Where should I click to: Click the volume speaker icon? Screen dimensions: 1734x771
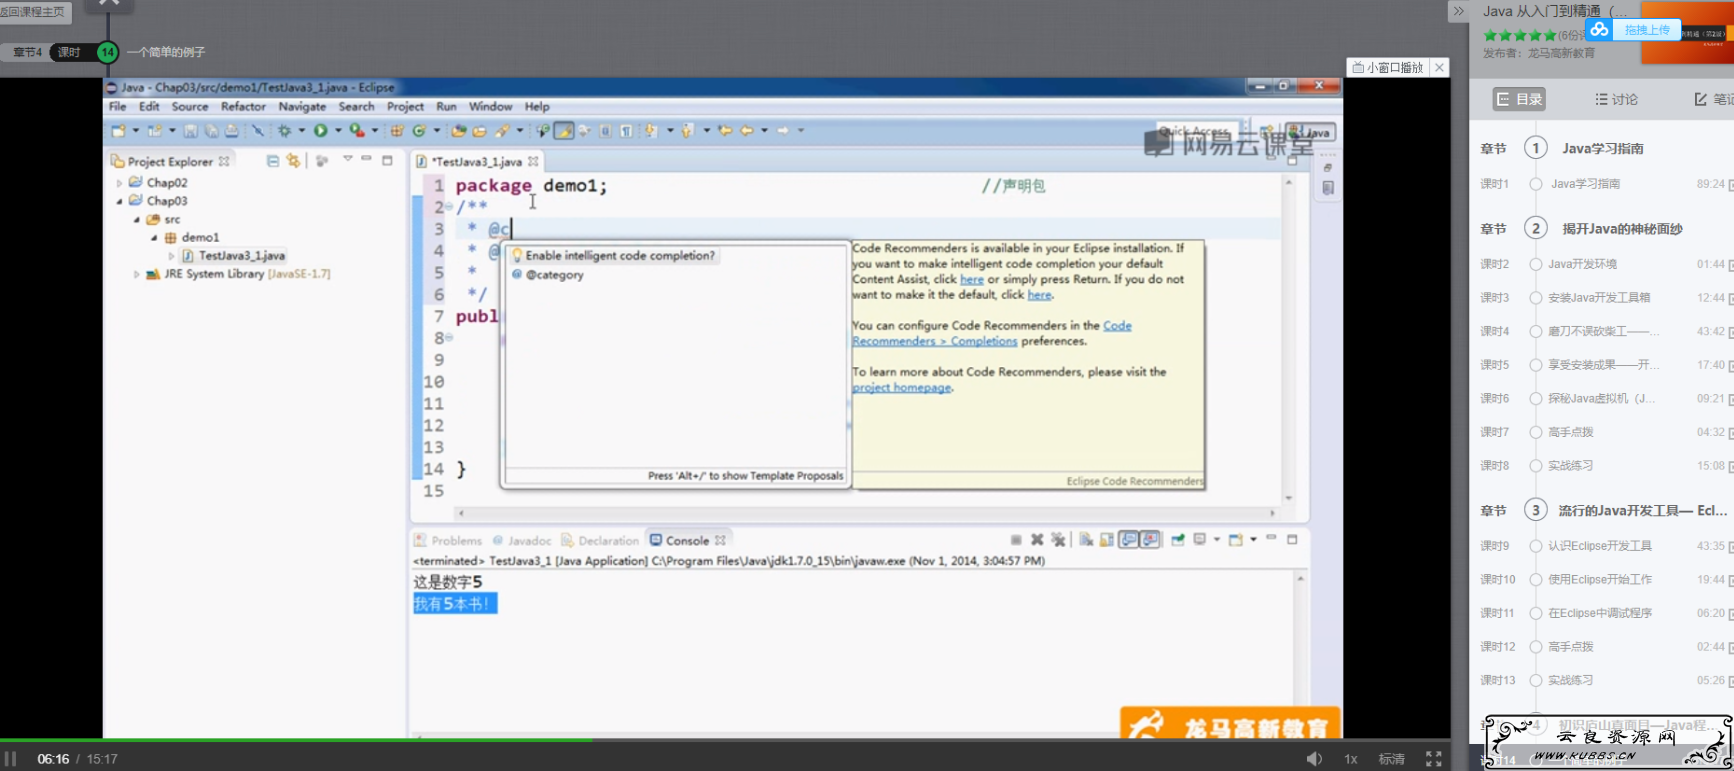pyautogui.click(x=1314, y=759)
